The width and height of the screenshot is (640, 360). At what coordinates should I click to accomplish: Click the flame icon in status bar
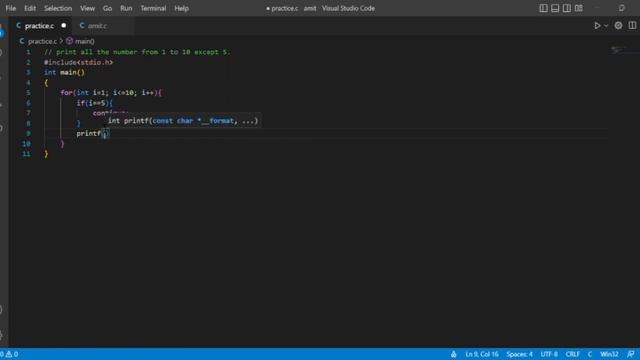(x=453, y=354)
